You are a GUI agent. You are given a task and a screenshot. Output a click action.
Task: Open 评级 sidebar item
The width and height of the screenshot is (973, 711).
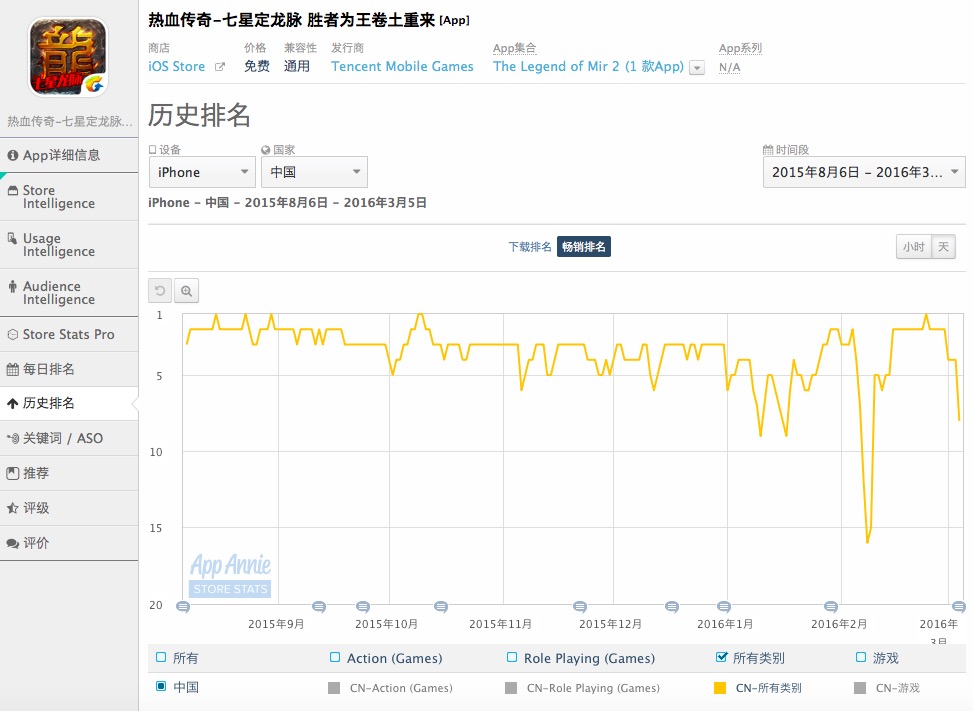coord(69,508)
